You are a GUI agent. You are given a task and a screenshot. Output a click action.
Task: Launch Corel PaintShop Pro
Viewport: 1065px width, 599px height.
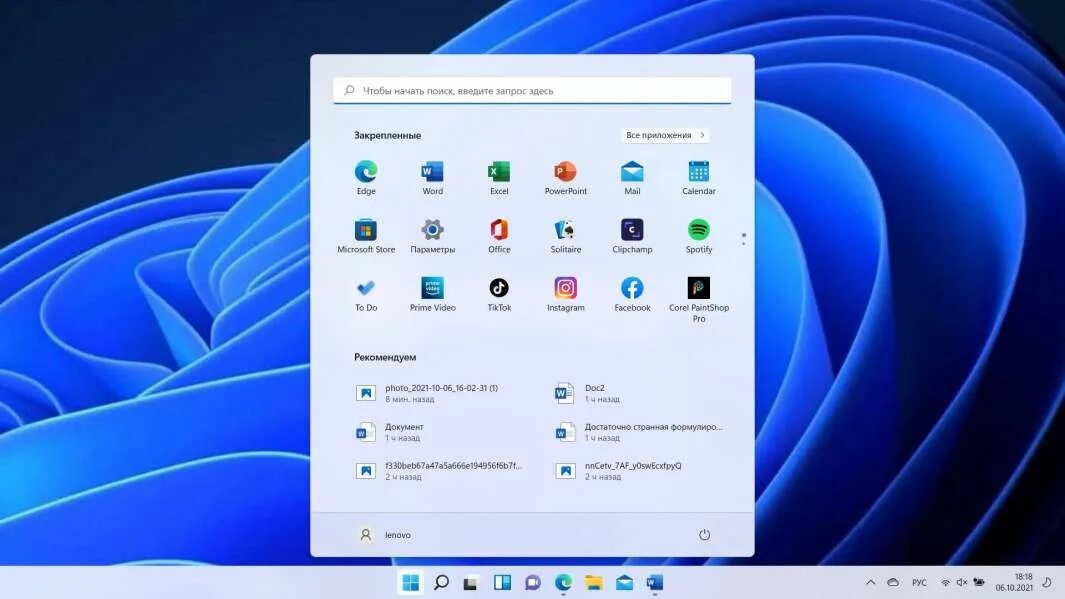(x=699, y=300)
